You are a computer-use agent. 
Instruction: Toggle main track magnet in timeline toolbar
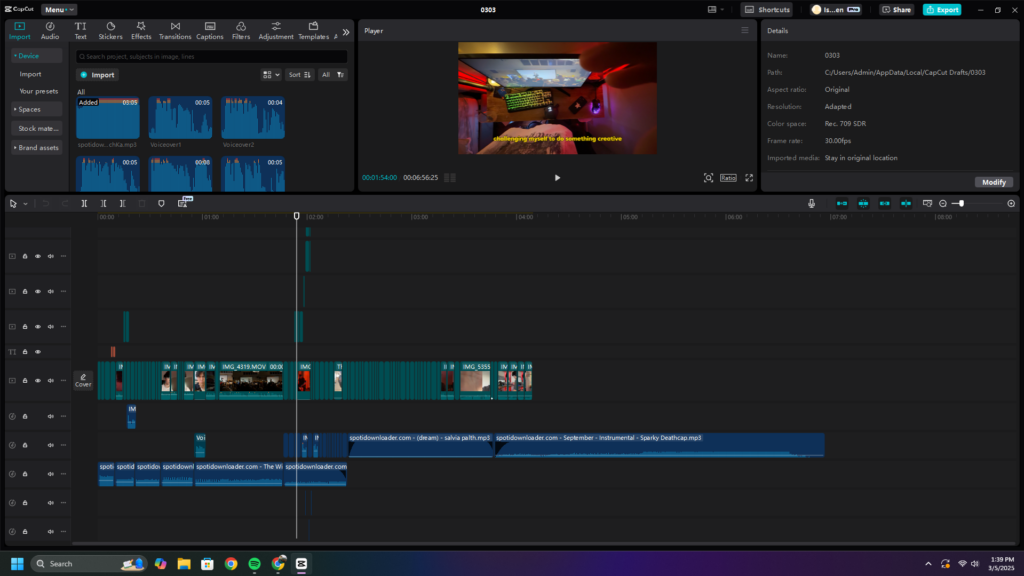click(x=842, y=204)
